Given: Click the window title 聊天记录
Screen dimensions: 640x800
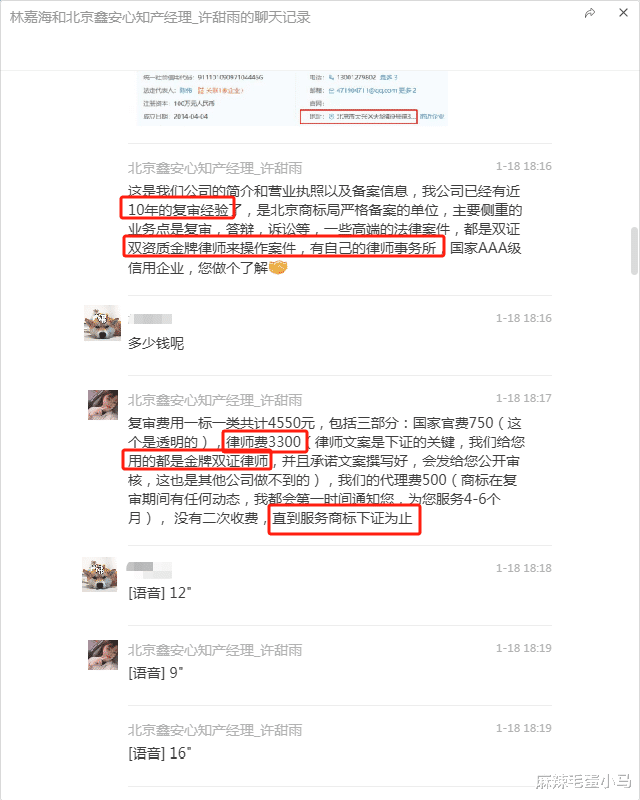Looking at the screenshot, I should [283, 17].
